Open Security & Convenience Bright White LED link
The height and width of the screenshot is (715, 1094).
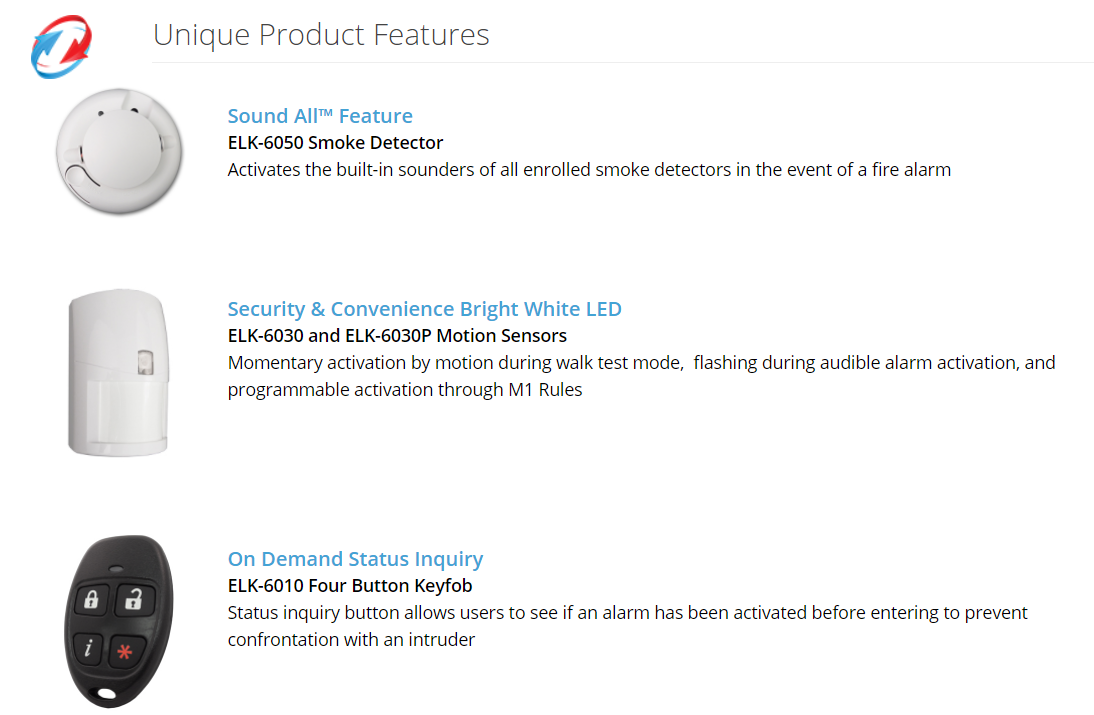(424, 309)
